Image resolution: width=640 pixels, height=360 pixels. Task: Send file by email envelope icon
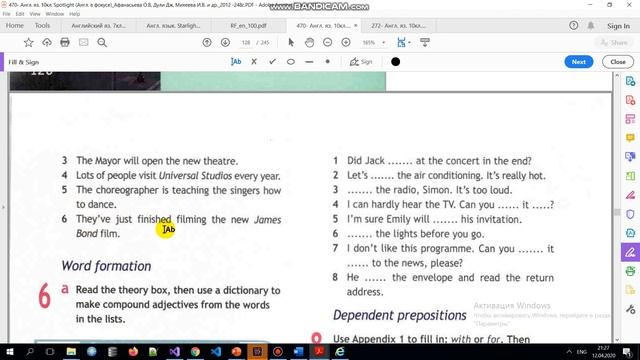click(84, 42)
